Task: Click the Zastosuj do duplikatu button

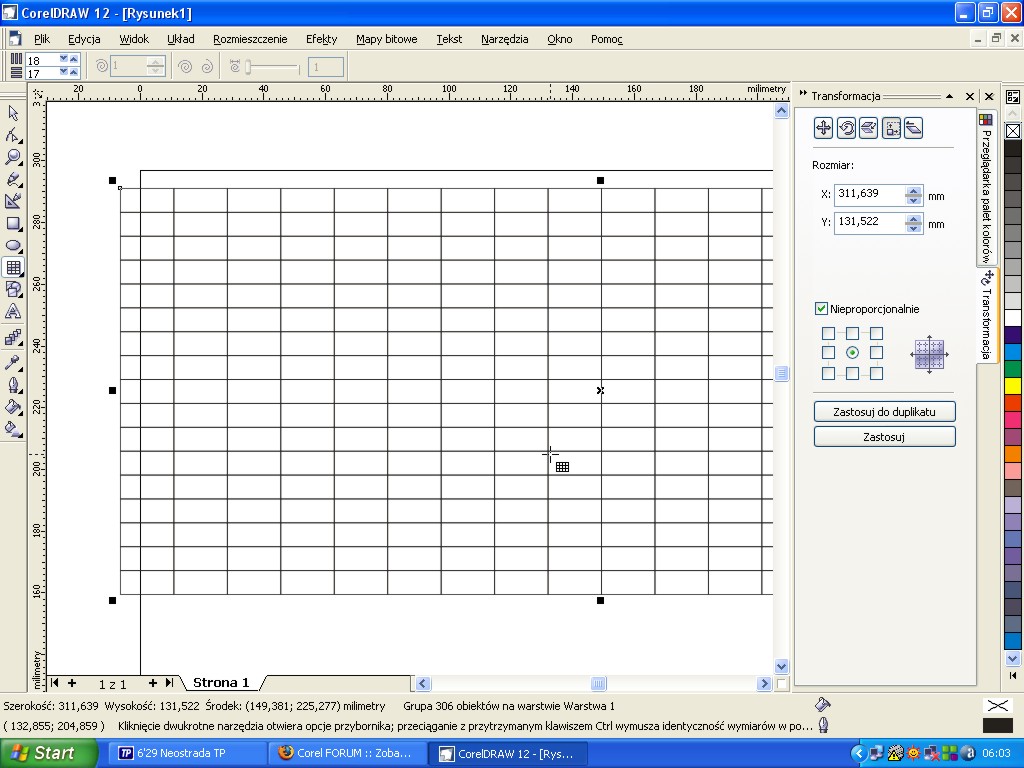Action: pyautogui.click(x=884, y=411)
